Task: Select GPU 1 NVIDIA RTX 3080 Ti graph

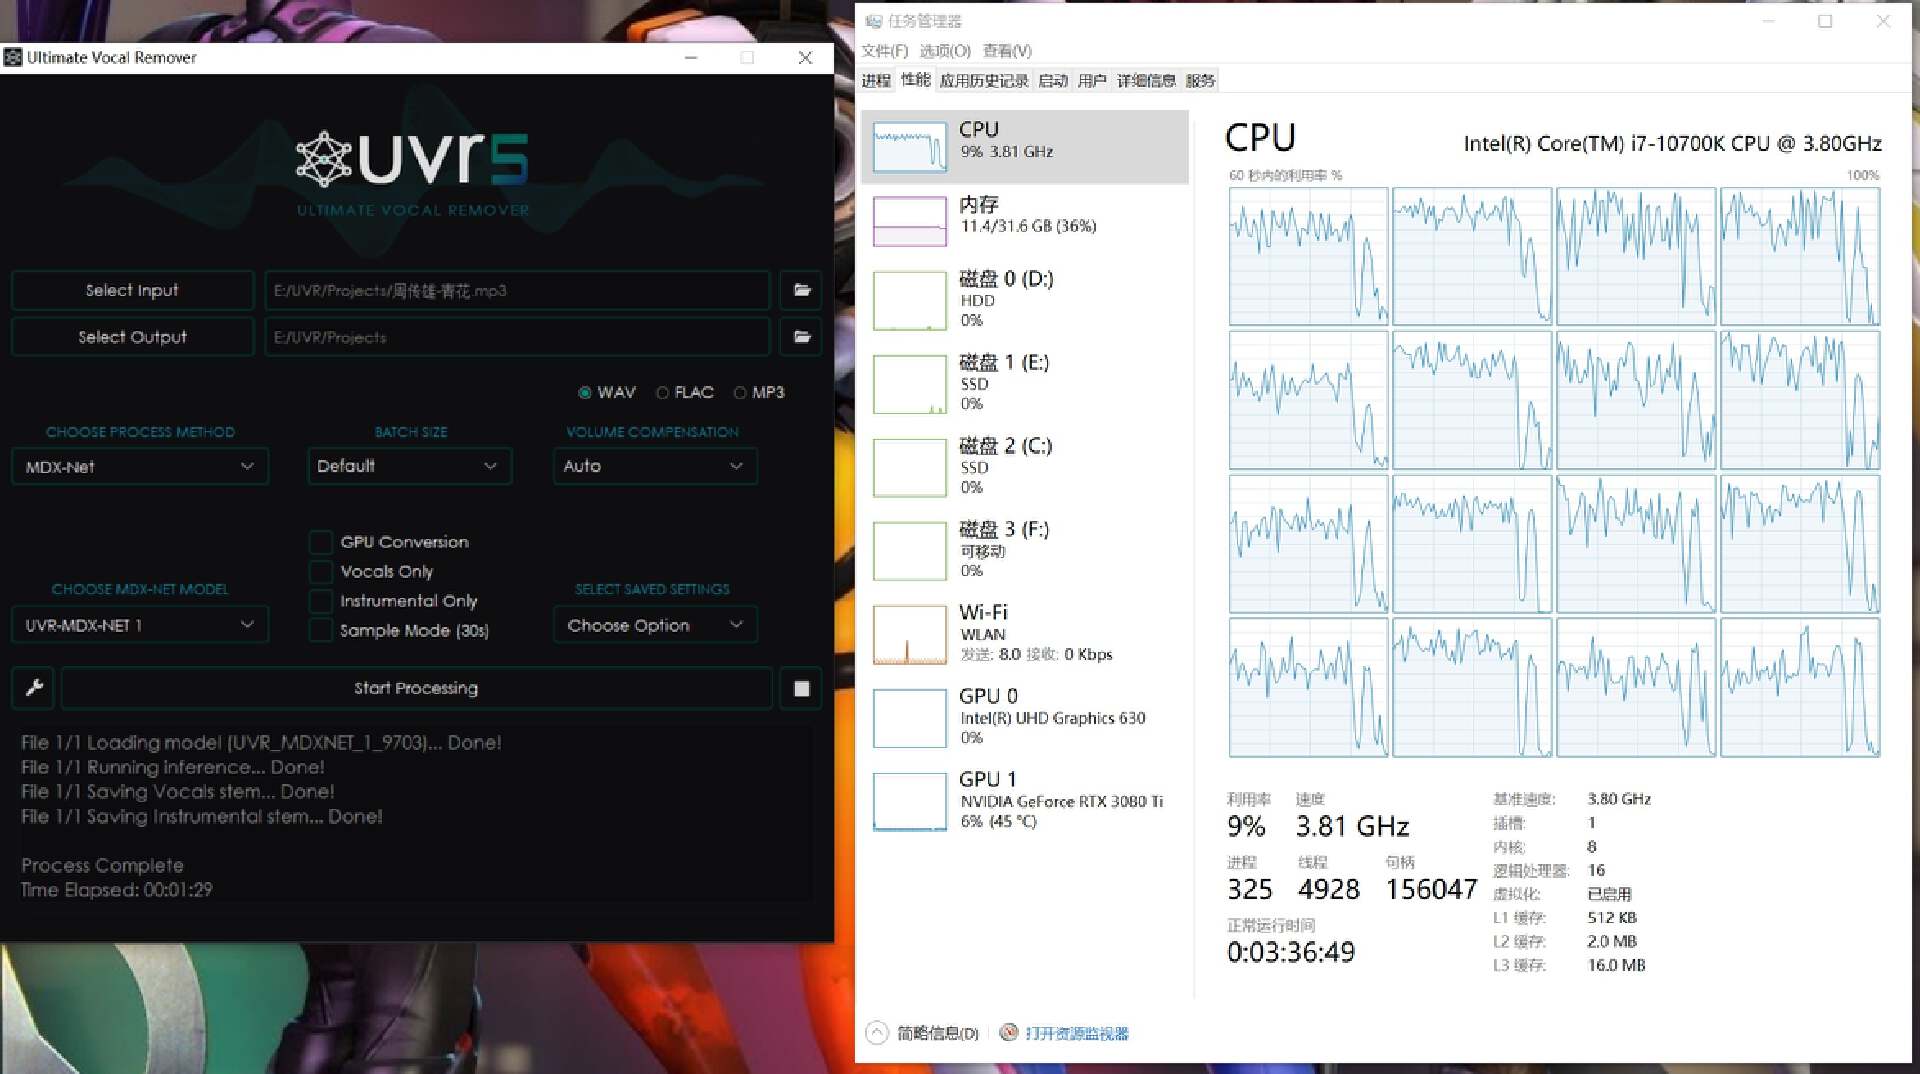Action: pos(909,802)
